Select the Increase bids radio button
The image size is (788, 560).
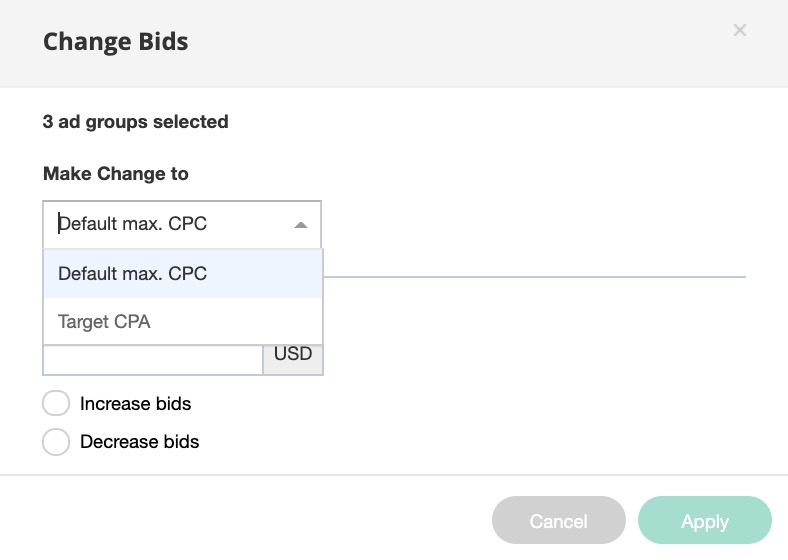click(56, 404)
